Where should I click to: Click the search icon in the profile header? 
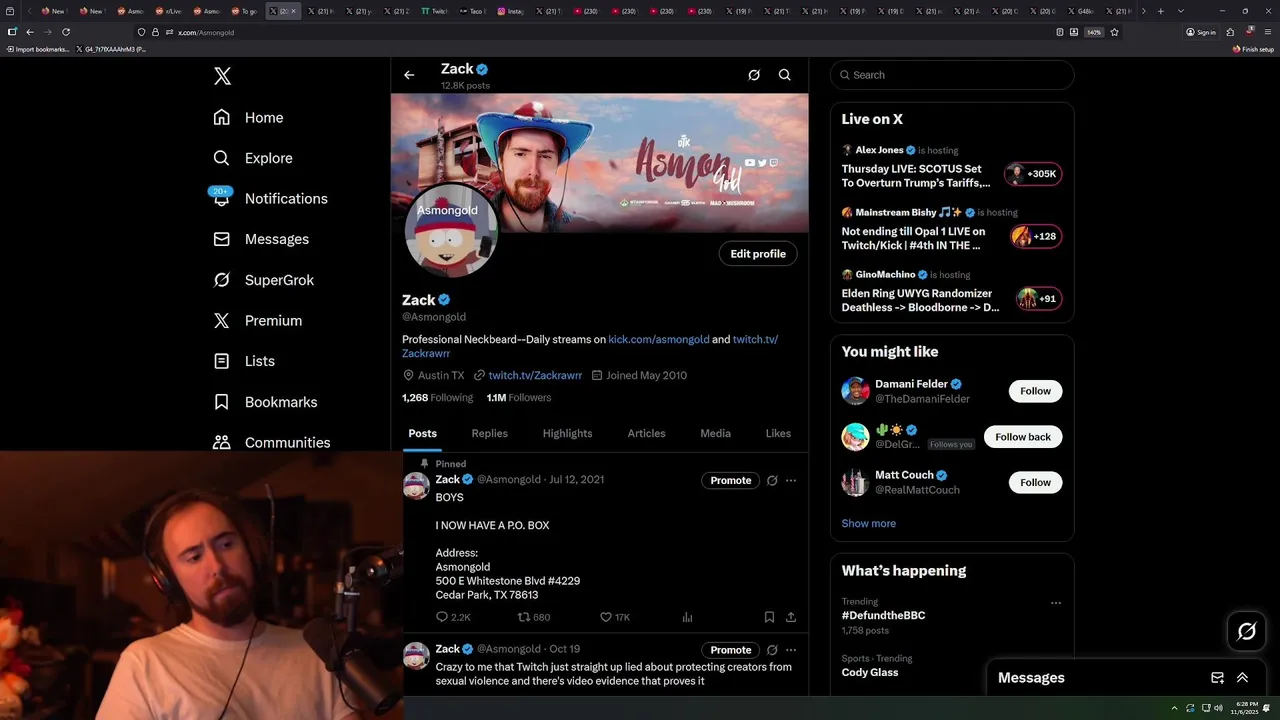coord(785,75)
